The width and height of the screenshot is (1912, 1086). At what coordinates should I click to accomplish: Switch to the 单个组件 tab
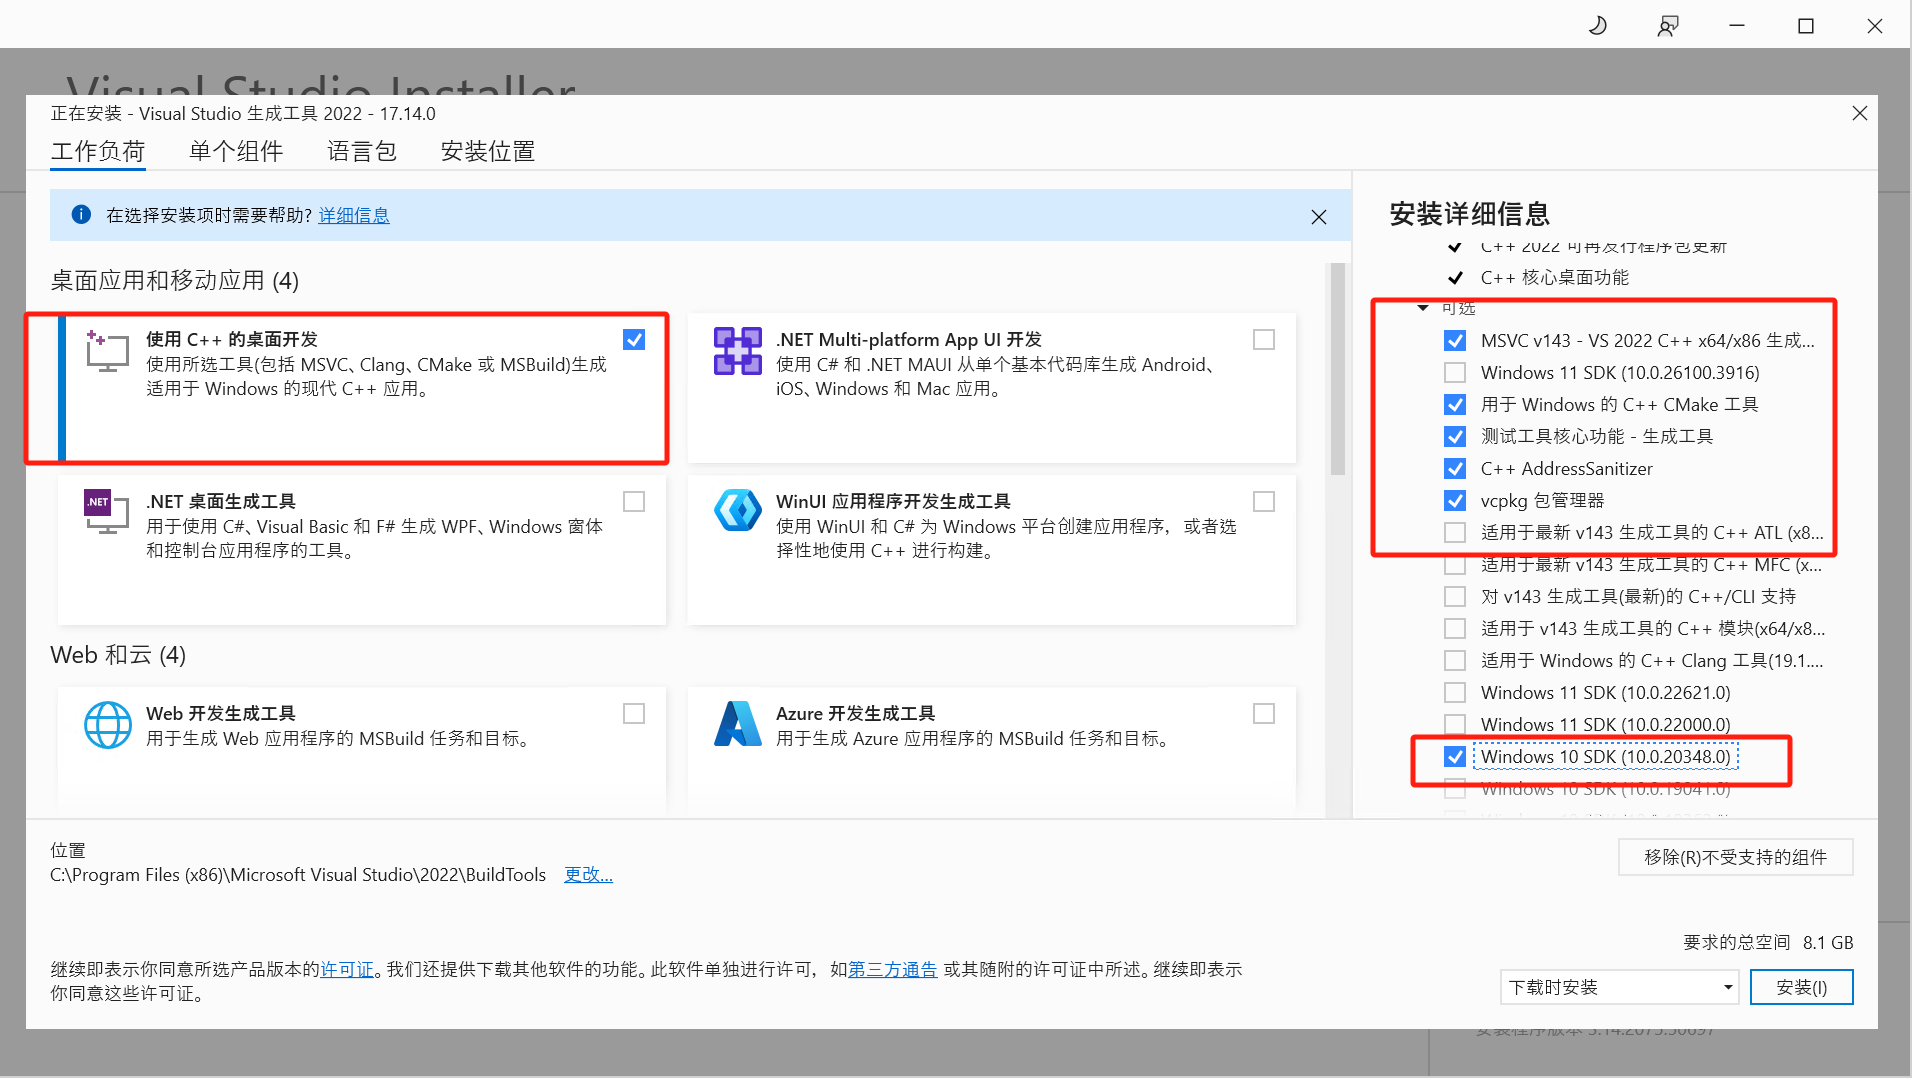point(236,151)
